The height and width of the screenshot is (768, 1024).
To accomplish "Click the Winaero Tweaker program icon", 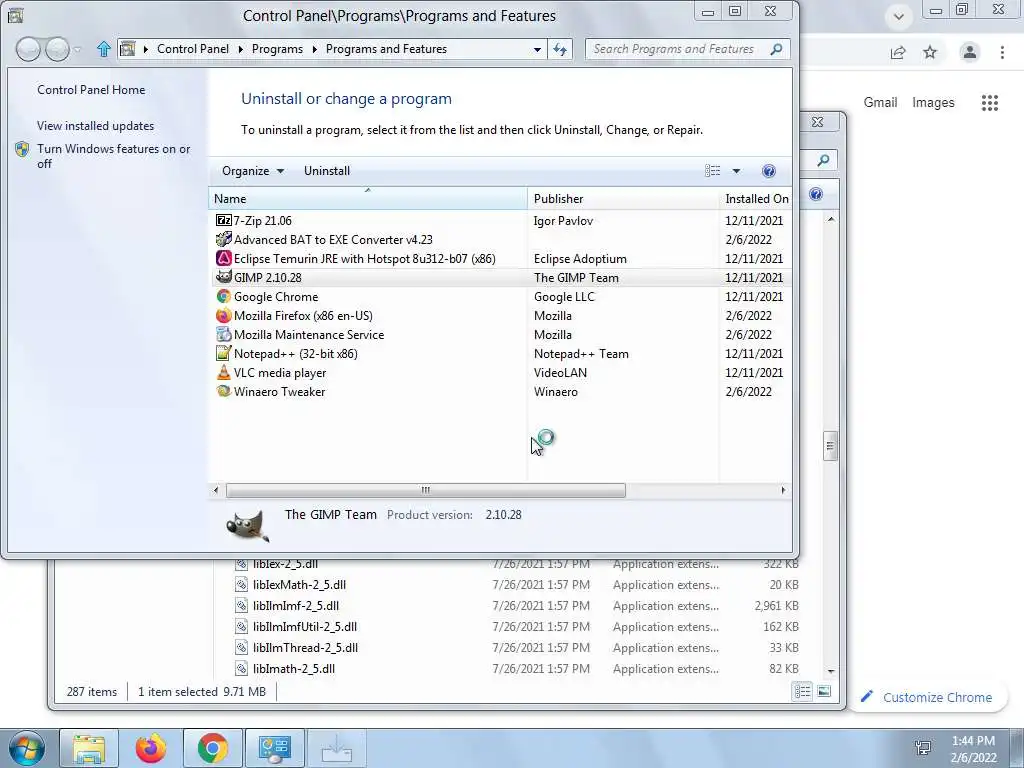I will (x=223, y=391).
